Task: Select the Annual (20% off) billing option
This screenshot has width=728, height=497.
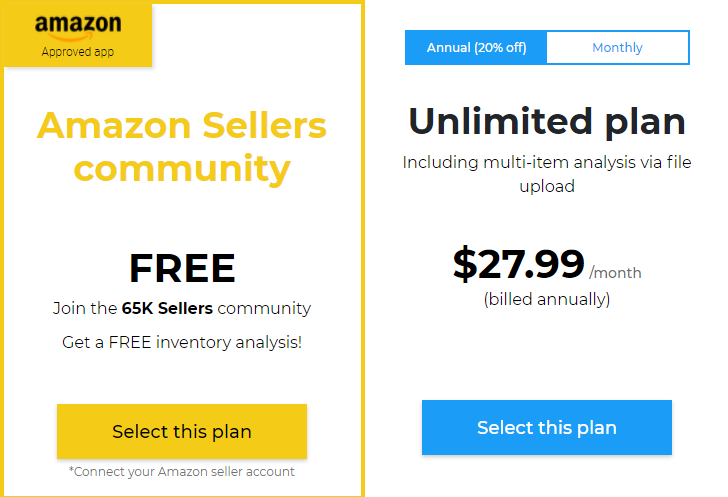Action: pos(476,47)
